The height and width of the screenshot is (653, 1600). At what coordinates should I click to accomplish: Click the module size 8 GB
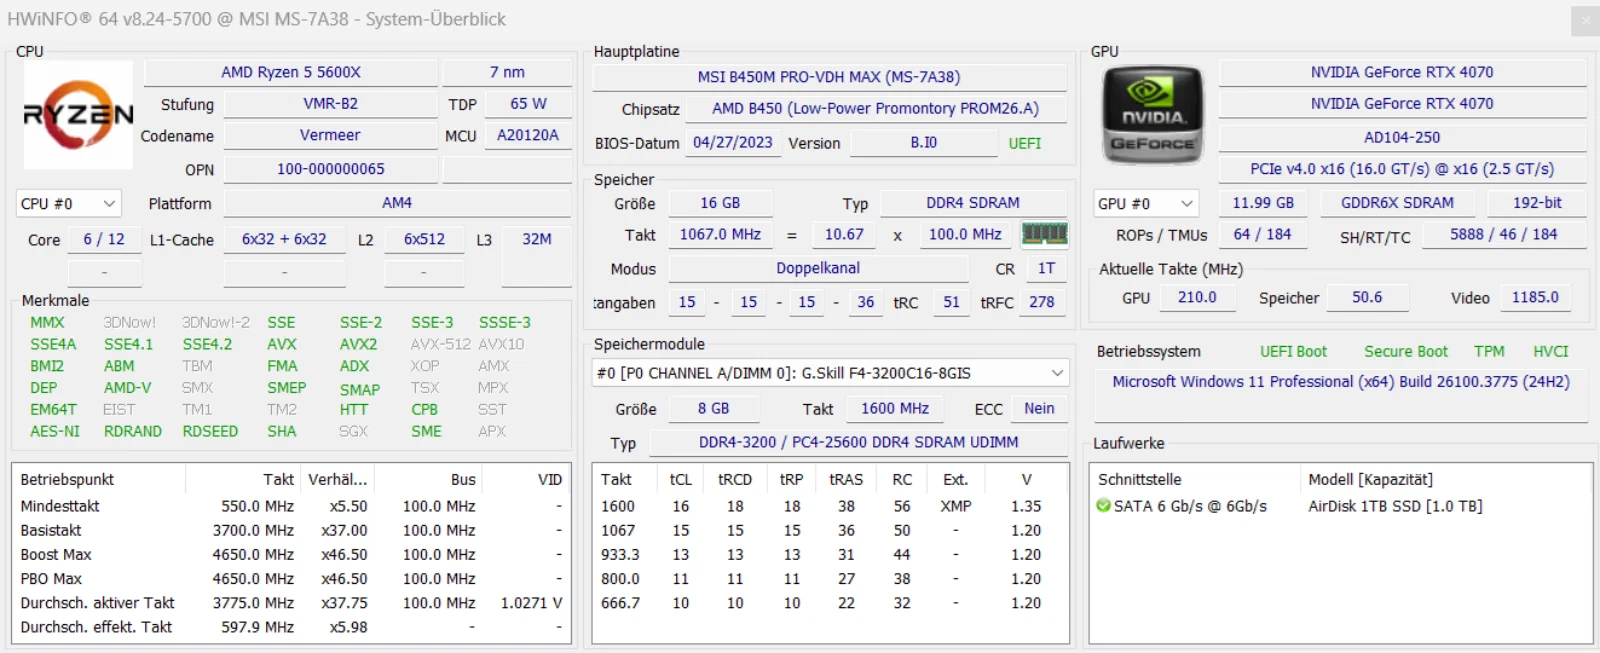click(x=714, y=409)
